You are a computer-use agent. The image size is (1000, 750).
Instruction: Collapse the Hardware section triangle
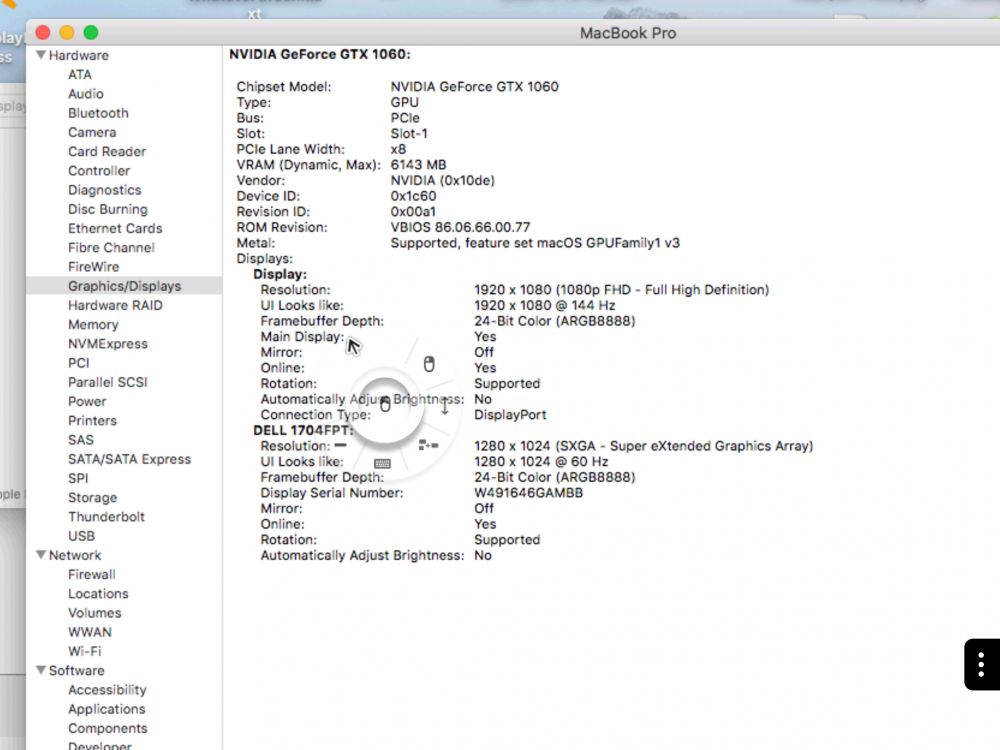click(41, 55)
